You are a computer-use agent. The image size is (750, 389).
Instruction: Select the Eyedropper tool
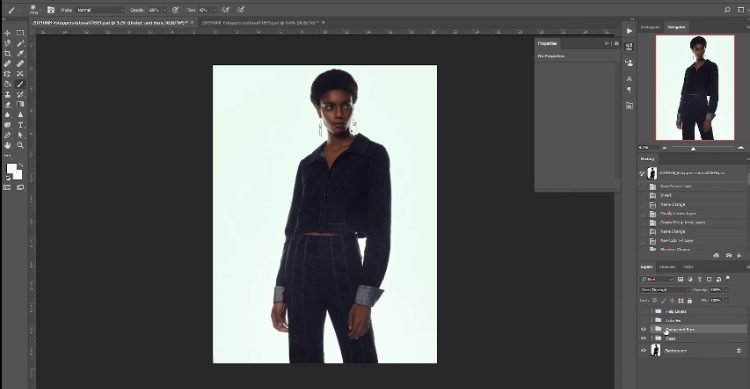20,53
